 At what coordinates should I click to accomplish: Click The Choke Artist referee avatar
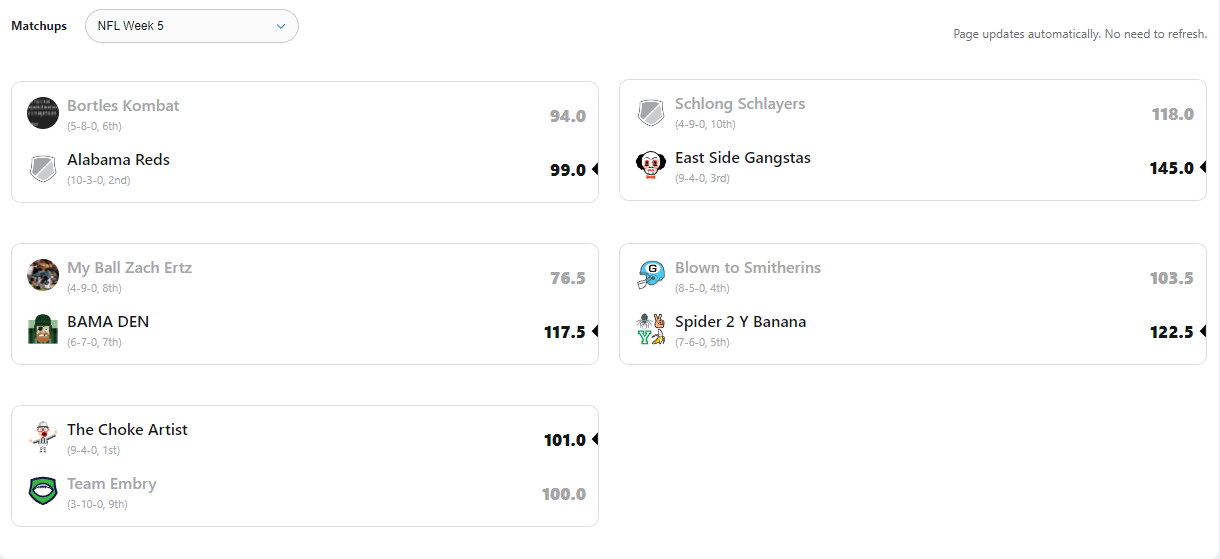[43, 437]
